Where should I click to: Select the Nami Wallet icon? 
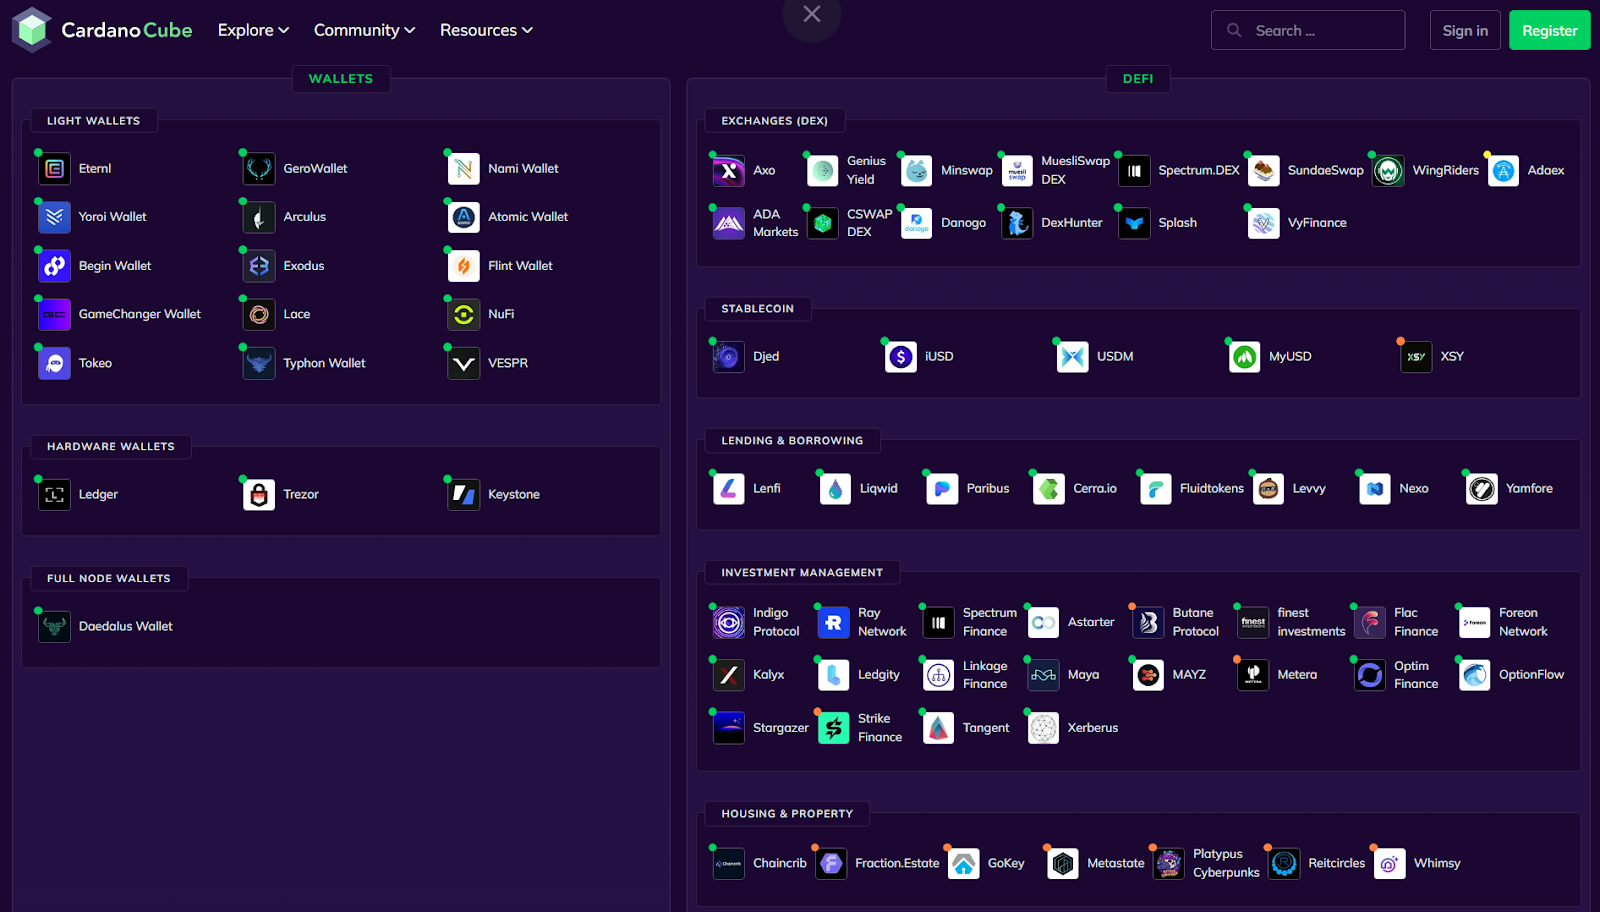(464, 169)
